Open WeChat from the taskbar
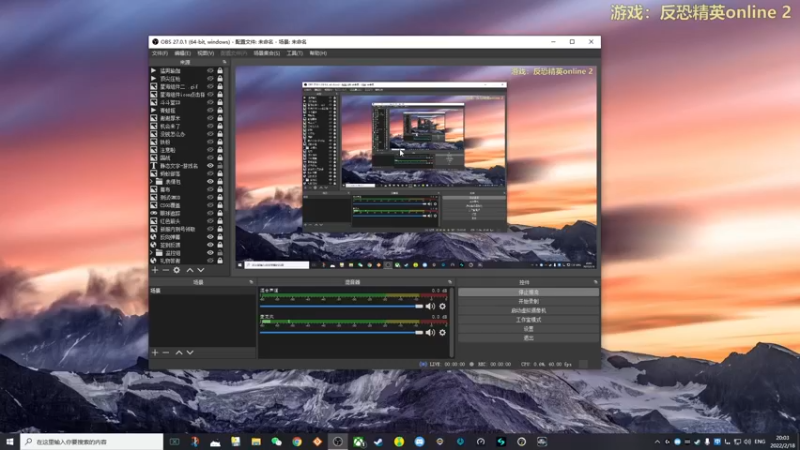The height and width of the screenshot is (450, 800). pos(276,442)
